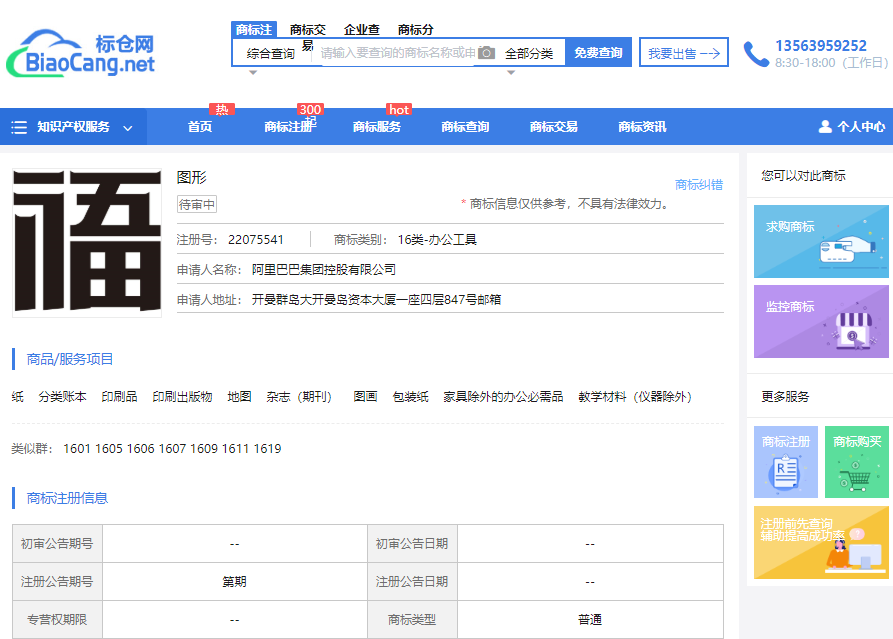
Task: Click the 我要出售 button
Action: coord(683,52)
